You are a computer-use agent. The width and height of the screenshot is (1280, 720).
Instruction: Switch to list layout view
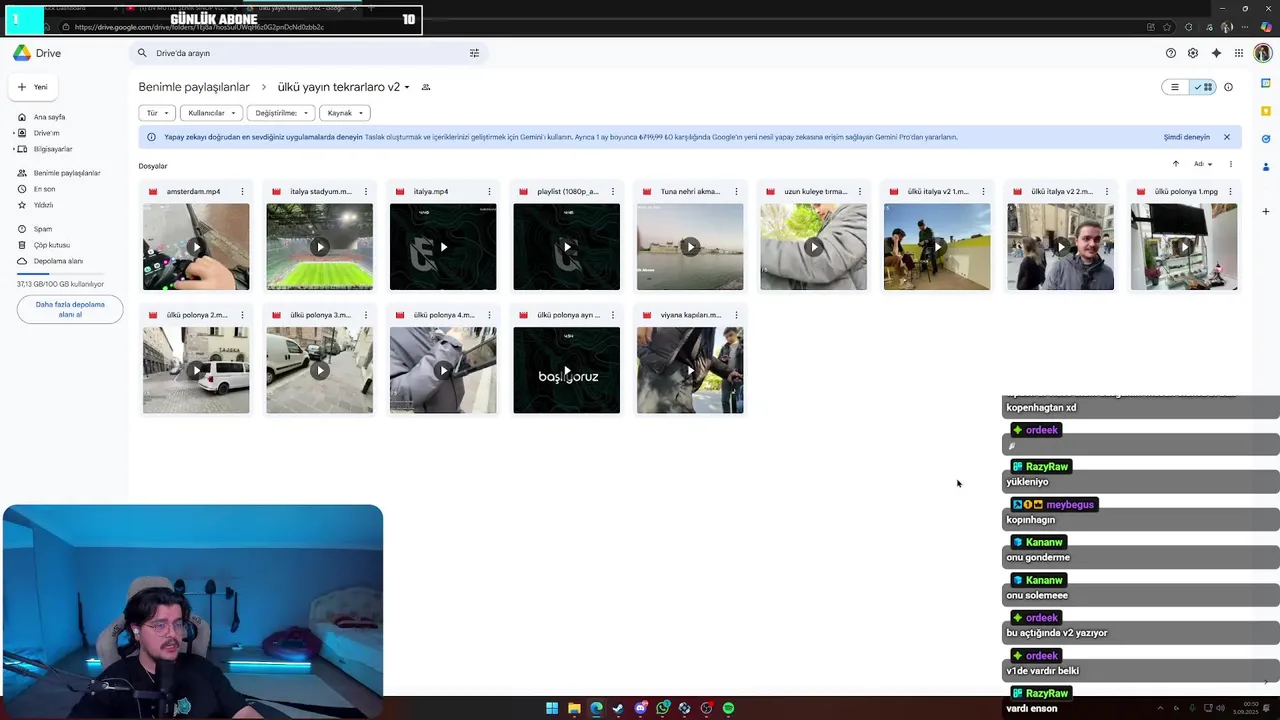pos(1176,87)
